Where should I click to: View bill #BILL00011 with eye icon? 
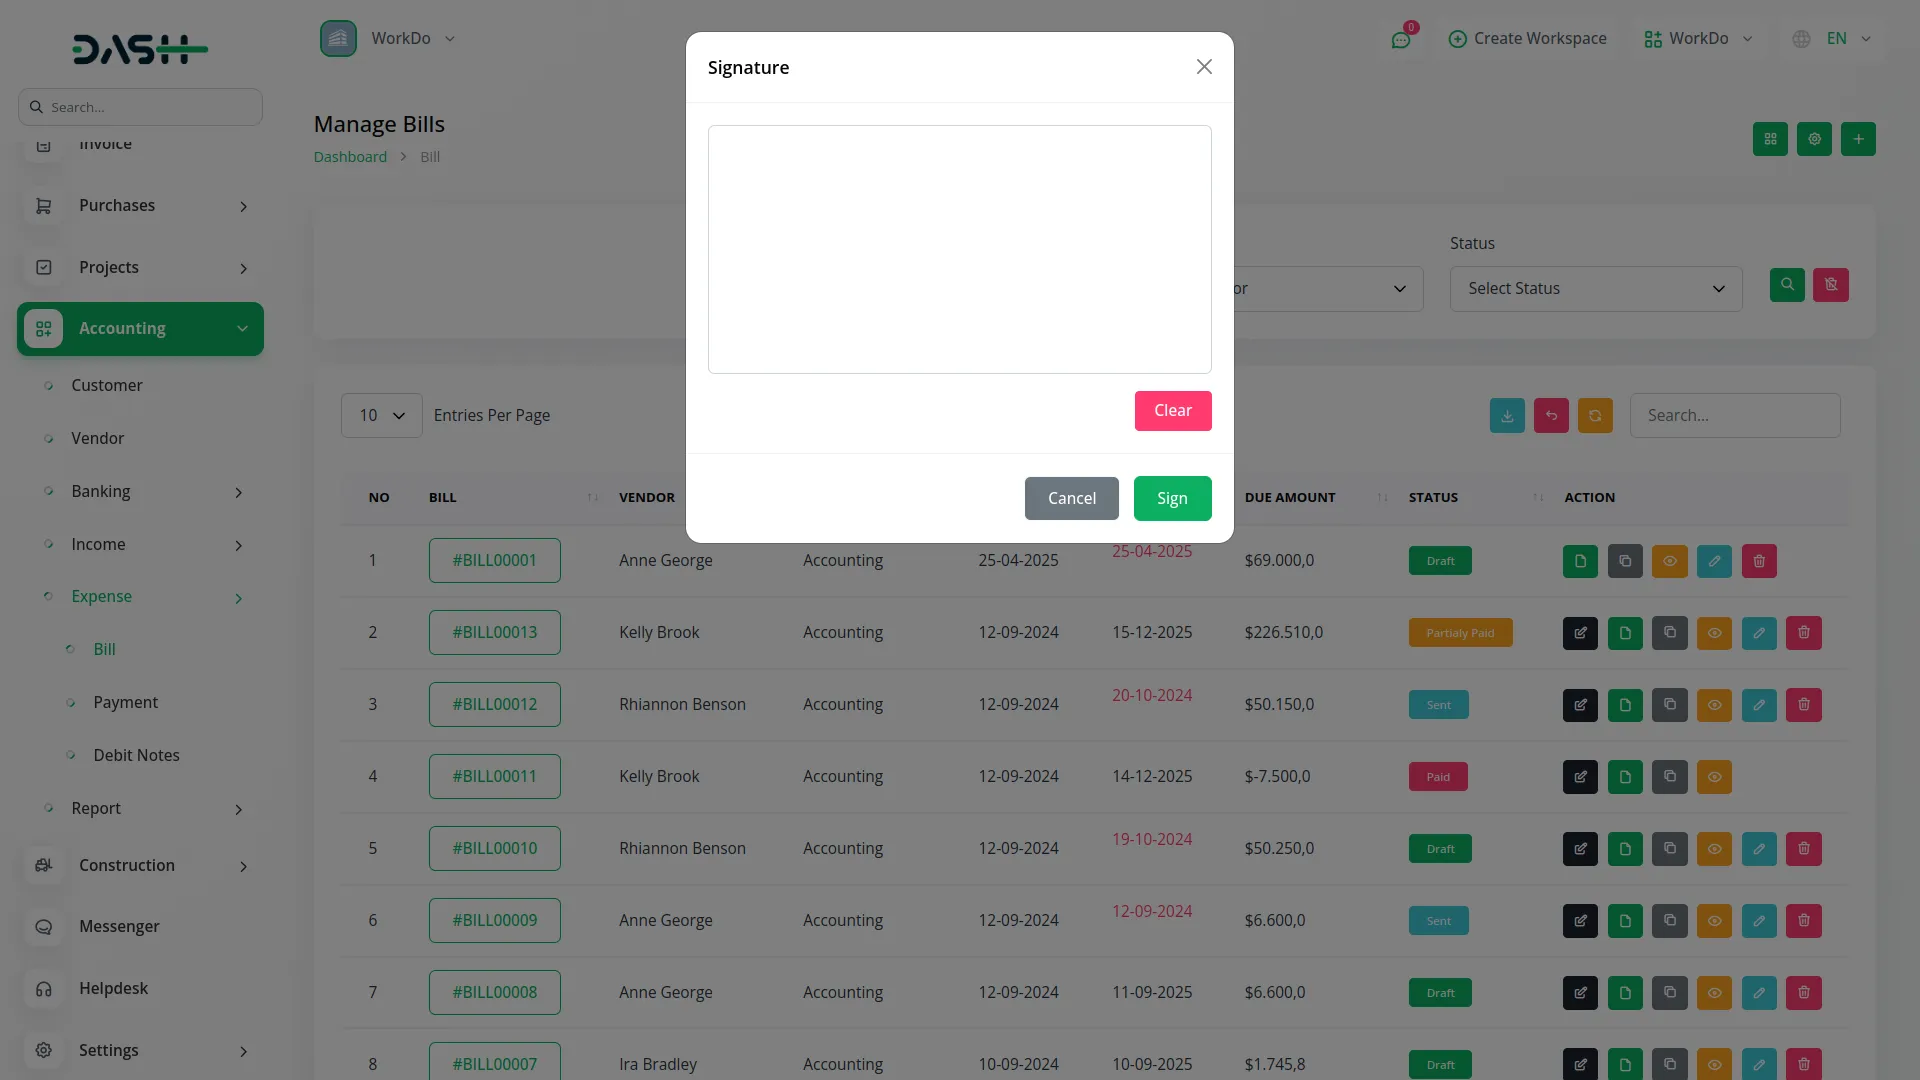tap(1714, 777)
